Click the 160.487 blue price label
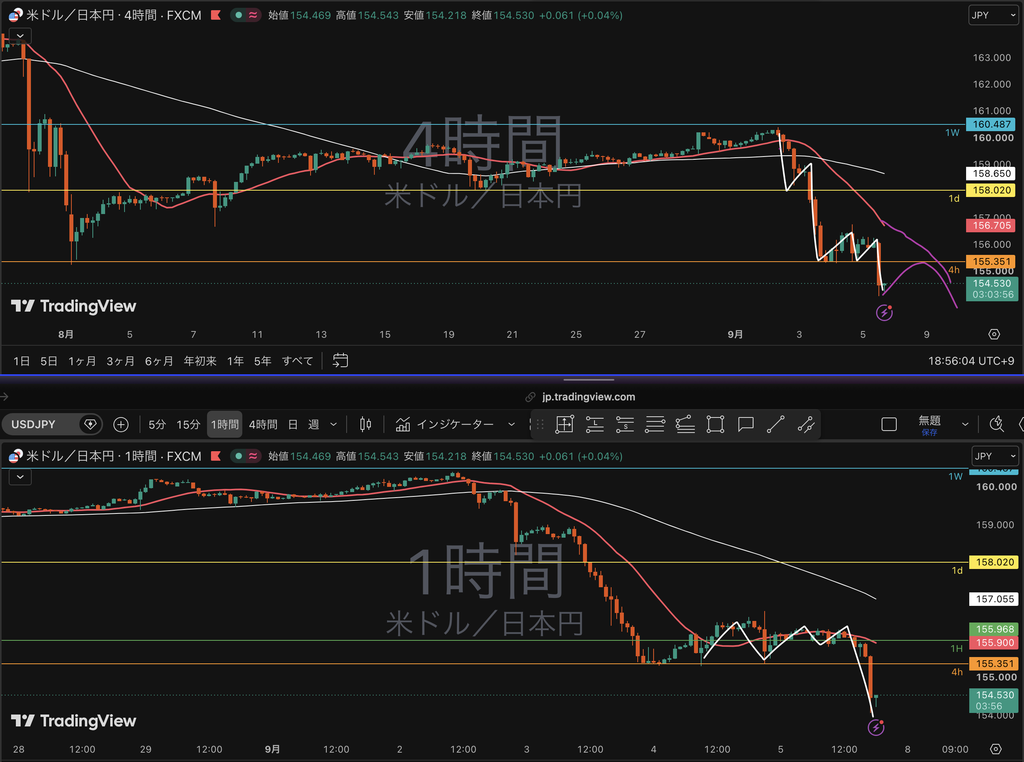Screen dimensions: 1024x762 991,124
